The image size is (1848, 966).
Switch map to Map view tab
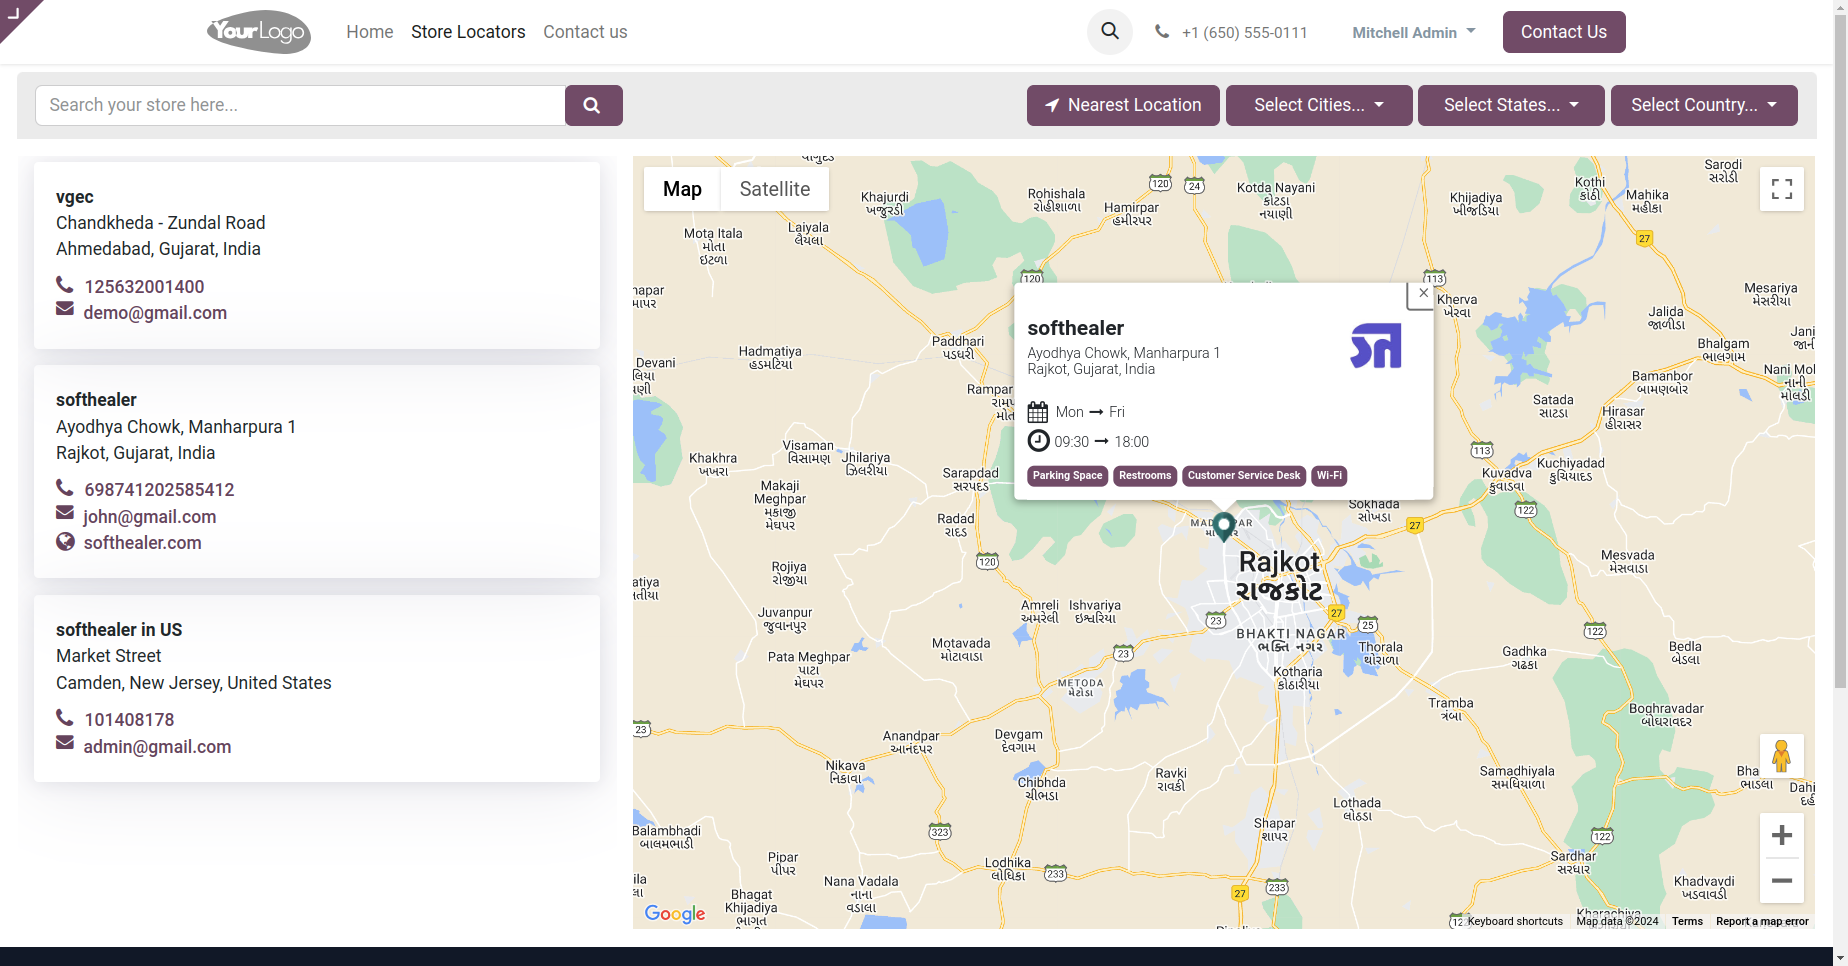click(682, 189)
